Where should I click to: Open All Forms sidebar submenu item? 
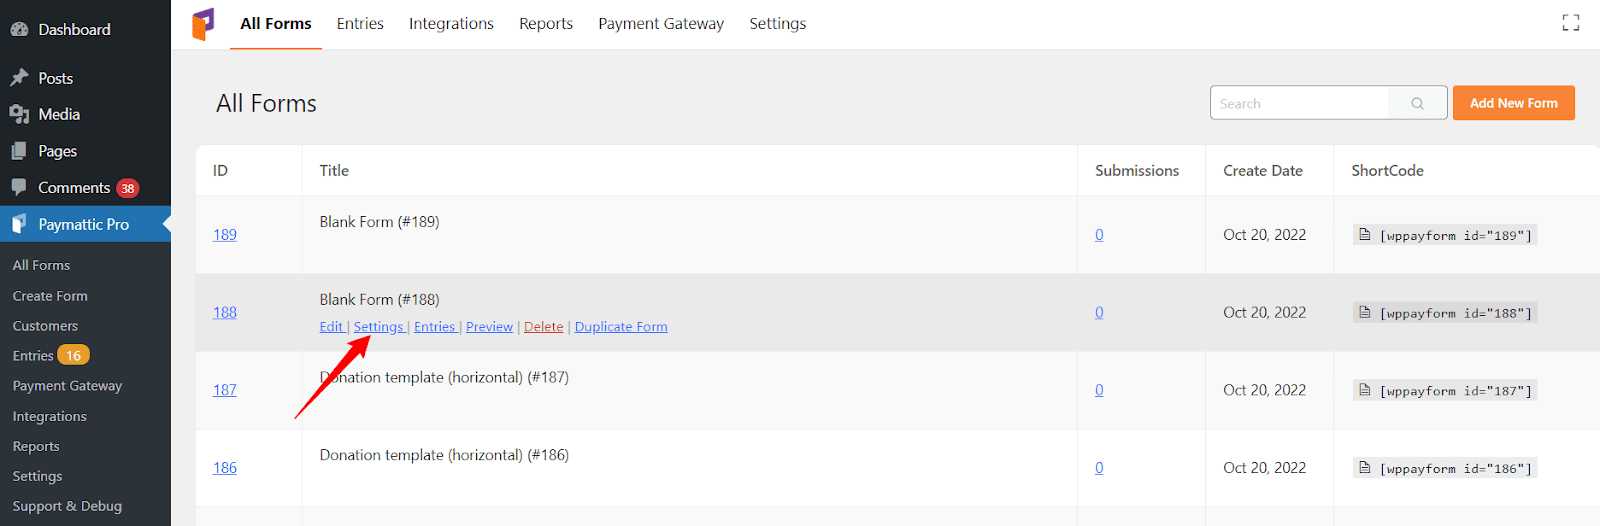click(x=41, y=265)
